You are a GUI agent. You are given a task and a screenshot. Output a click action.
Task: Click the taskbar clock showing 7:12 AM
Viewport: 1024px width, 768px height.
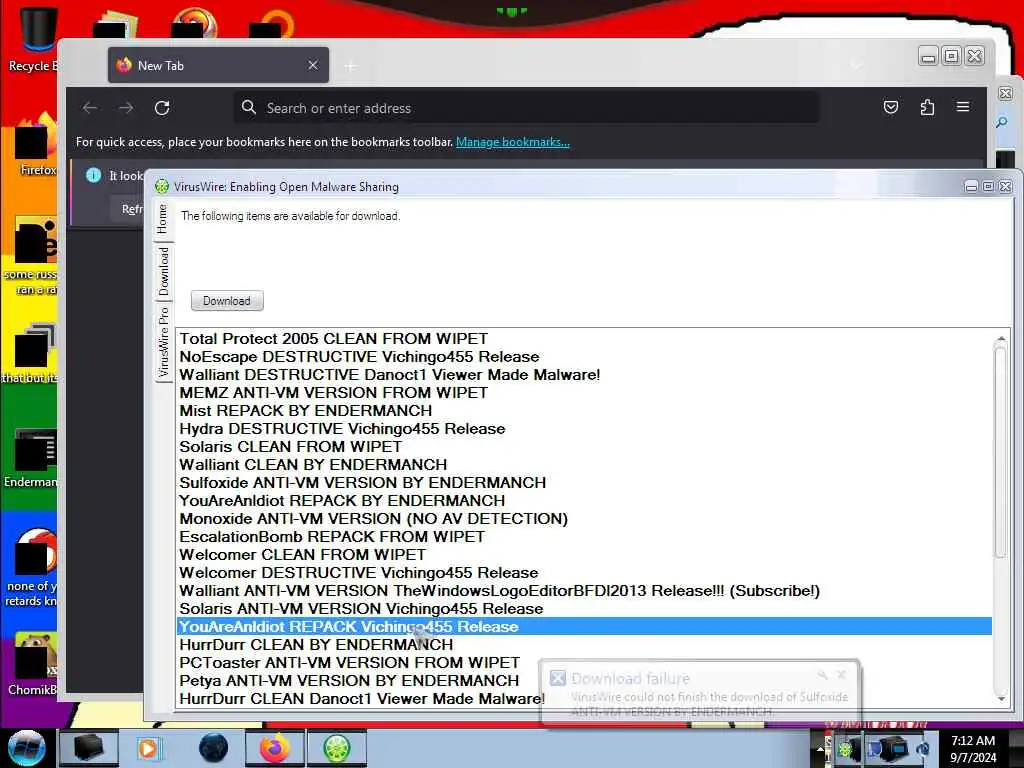(973, 748)
